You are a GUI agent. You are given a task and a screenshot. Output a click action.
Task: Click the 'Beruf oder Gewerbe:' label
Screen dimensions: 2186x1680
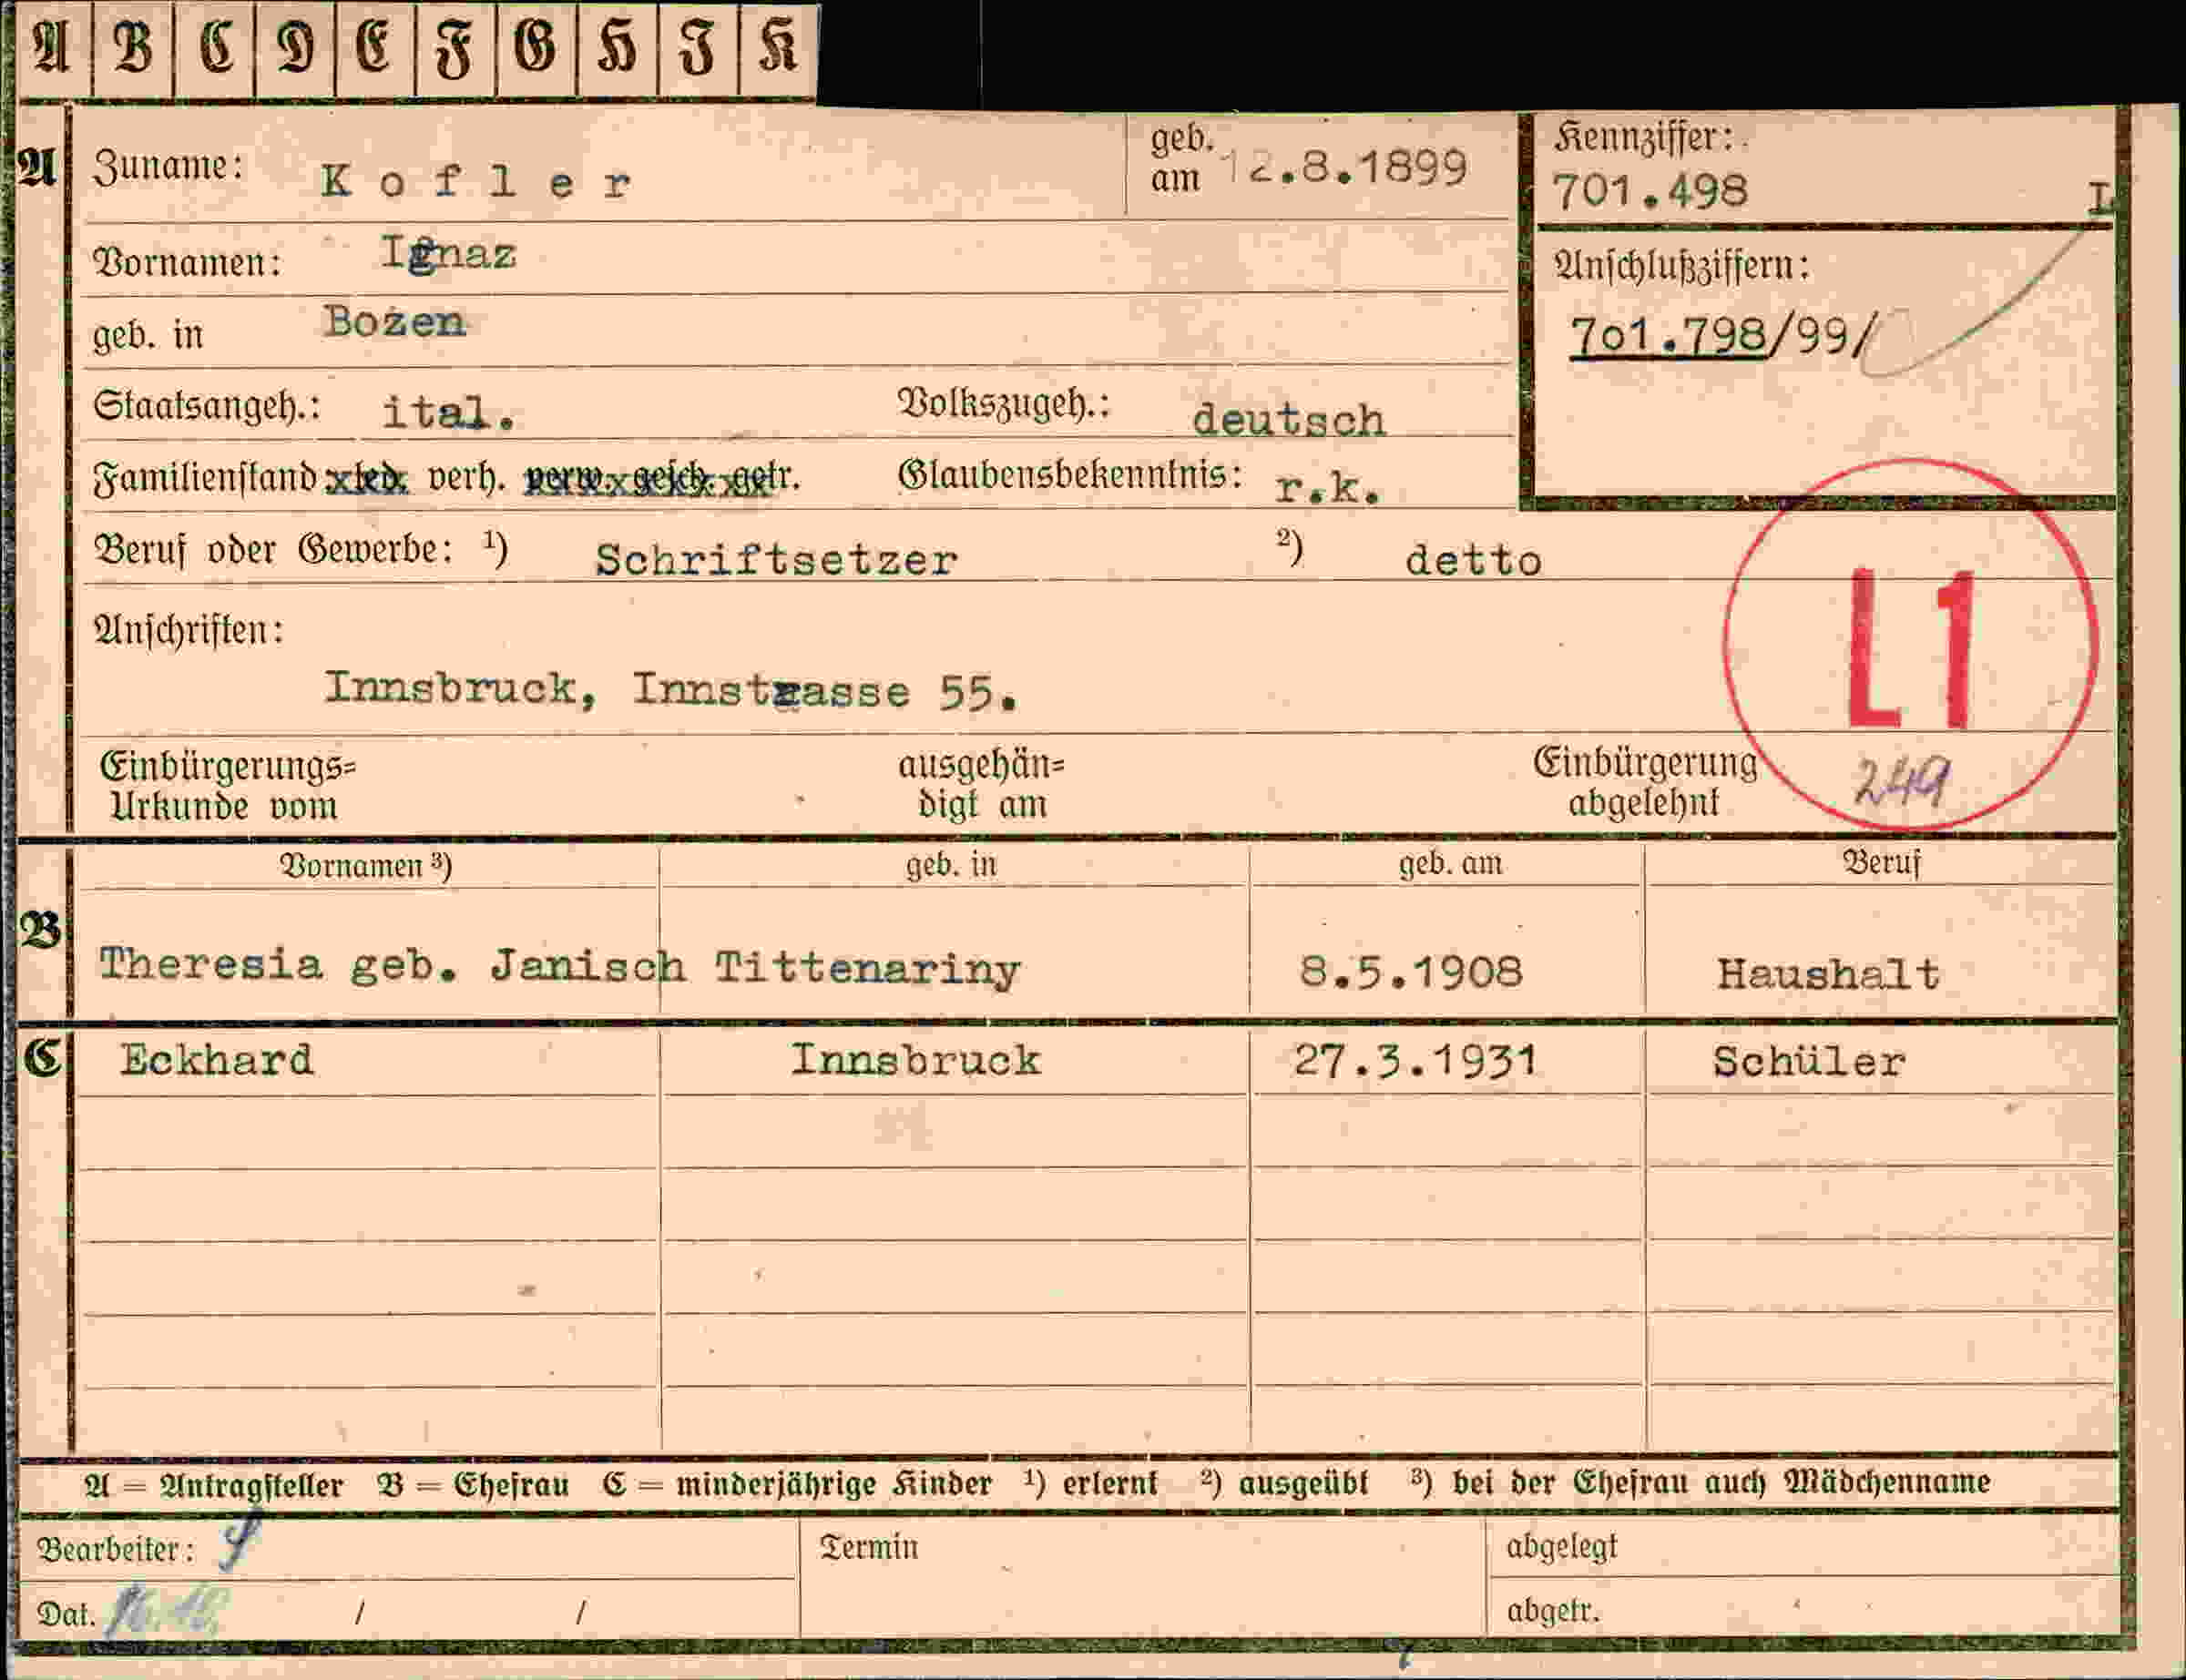273,549
